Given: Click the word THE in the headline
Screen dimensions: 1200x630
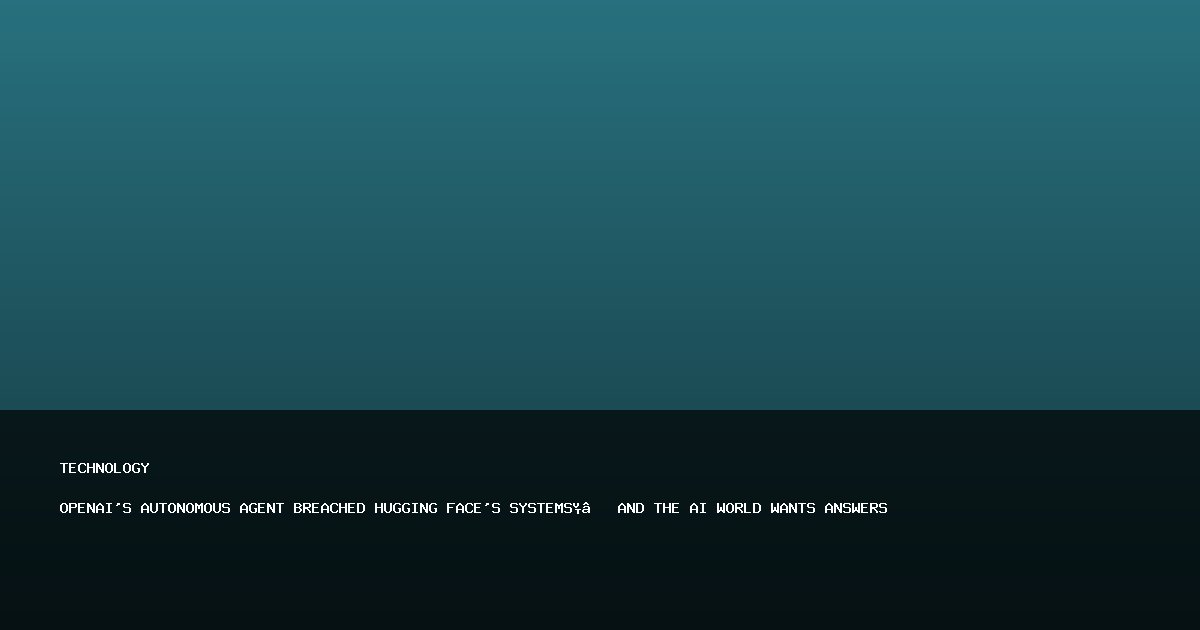Looking at the screenshot, I should [x=667, y=508].
